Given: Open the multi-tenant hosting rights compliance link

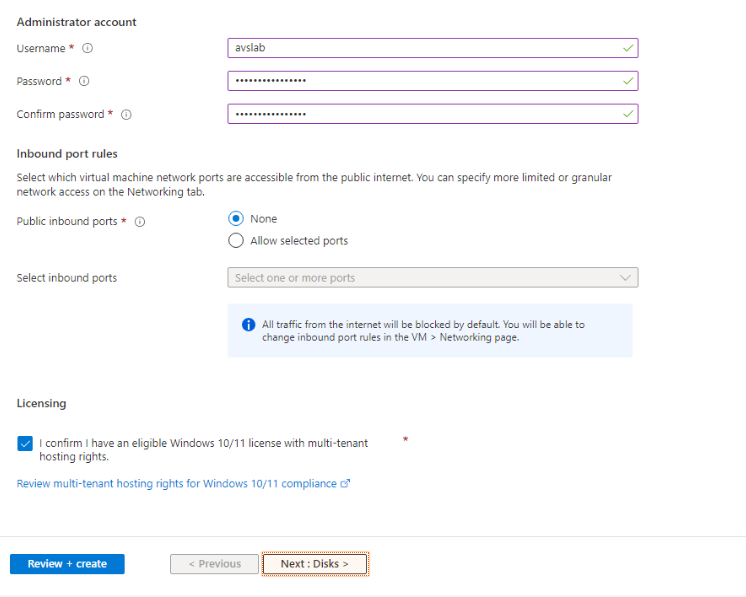Looking at the screenshot, I should pos(176,484).
